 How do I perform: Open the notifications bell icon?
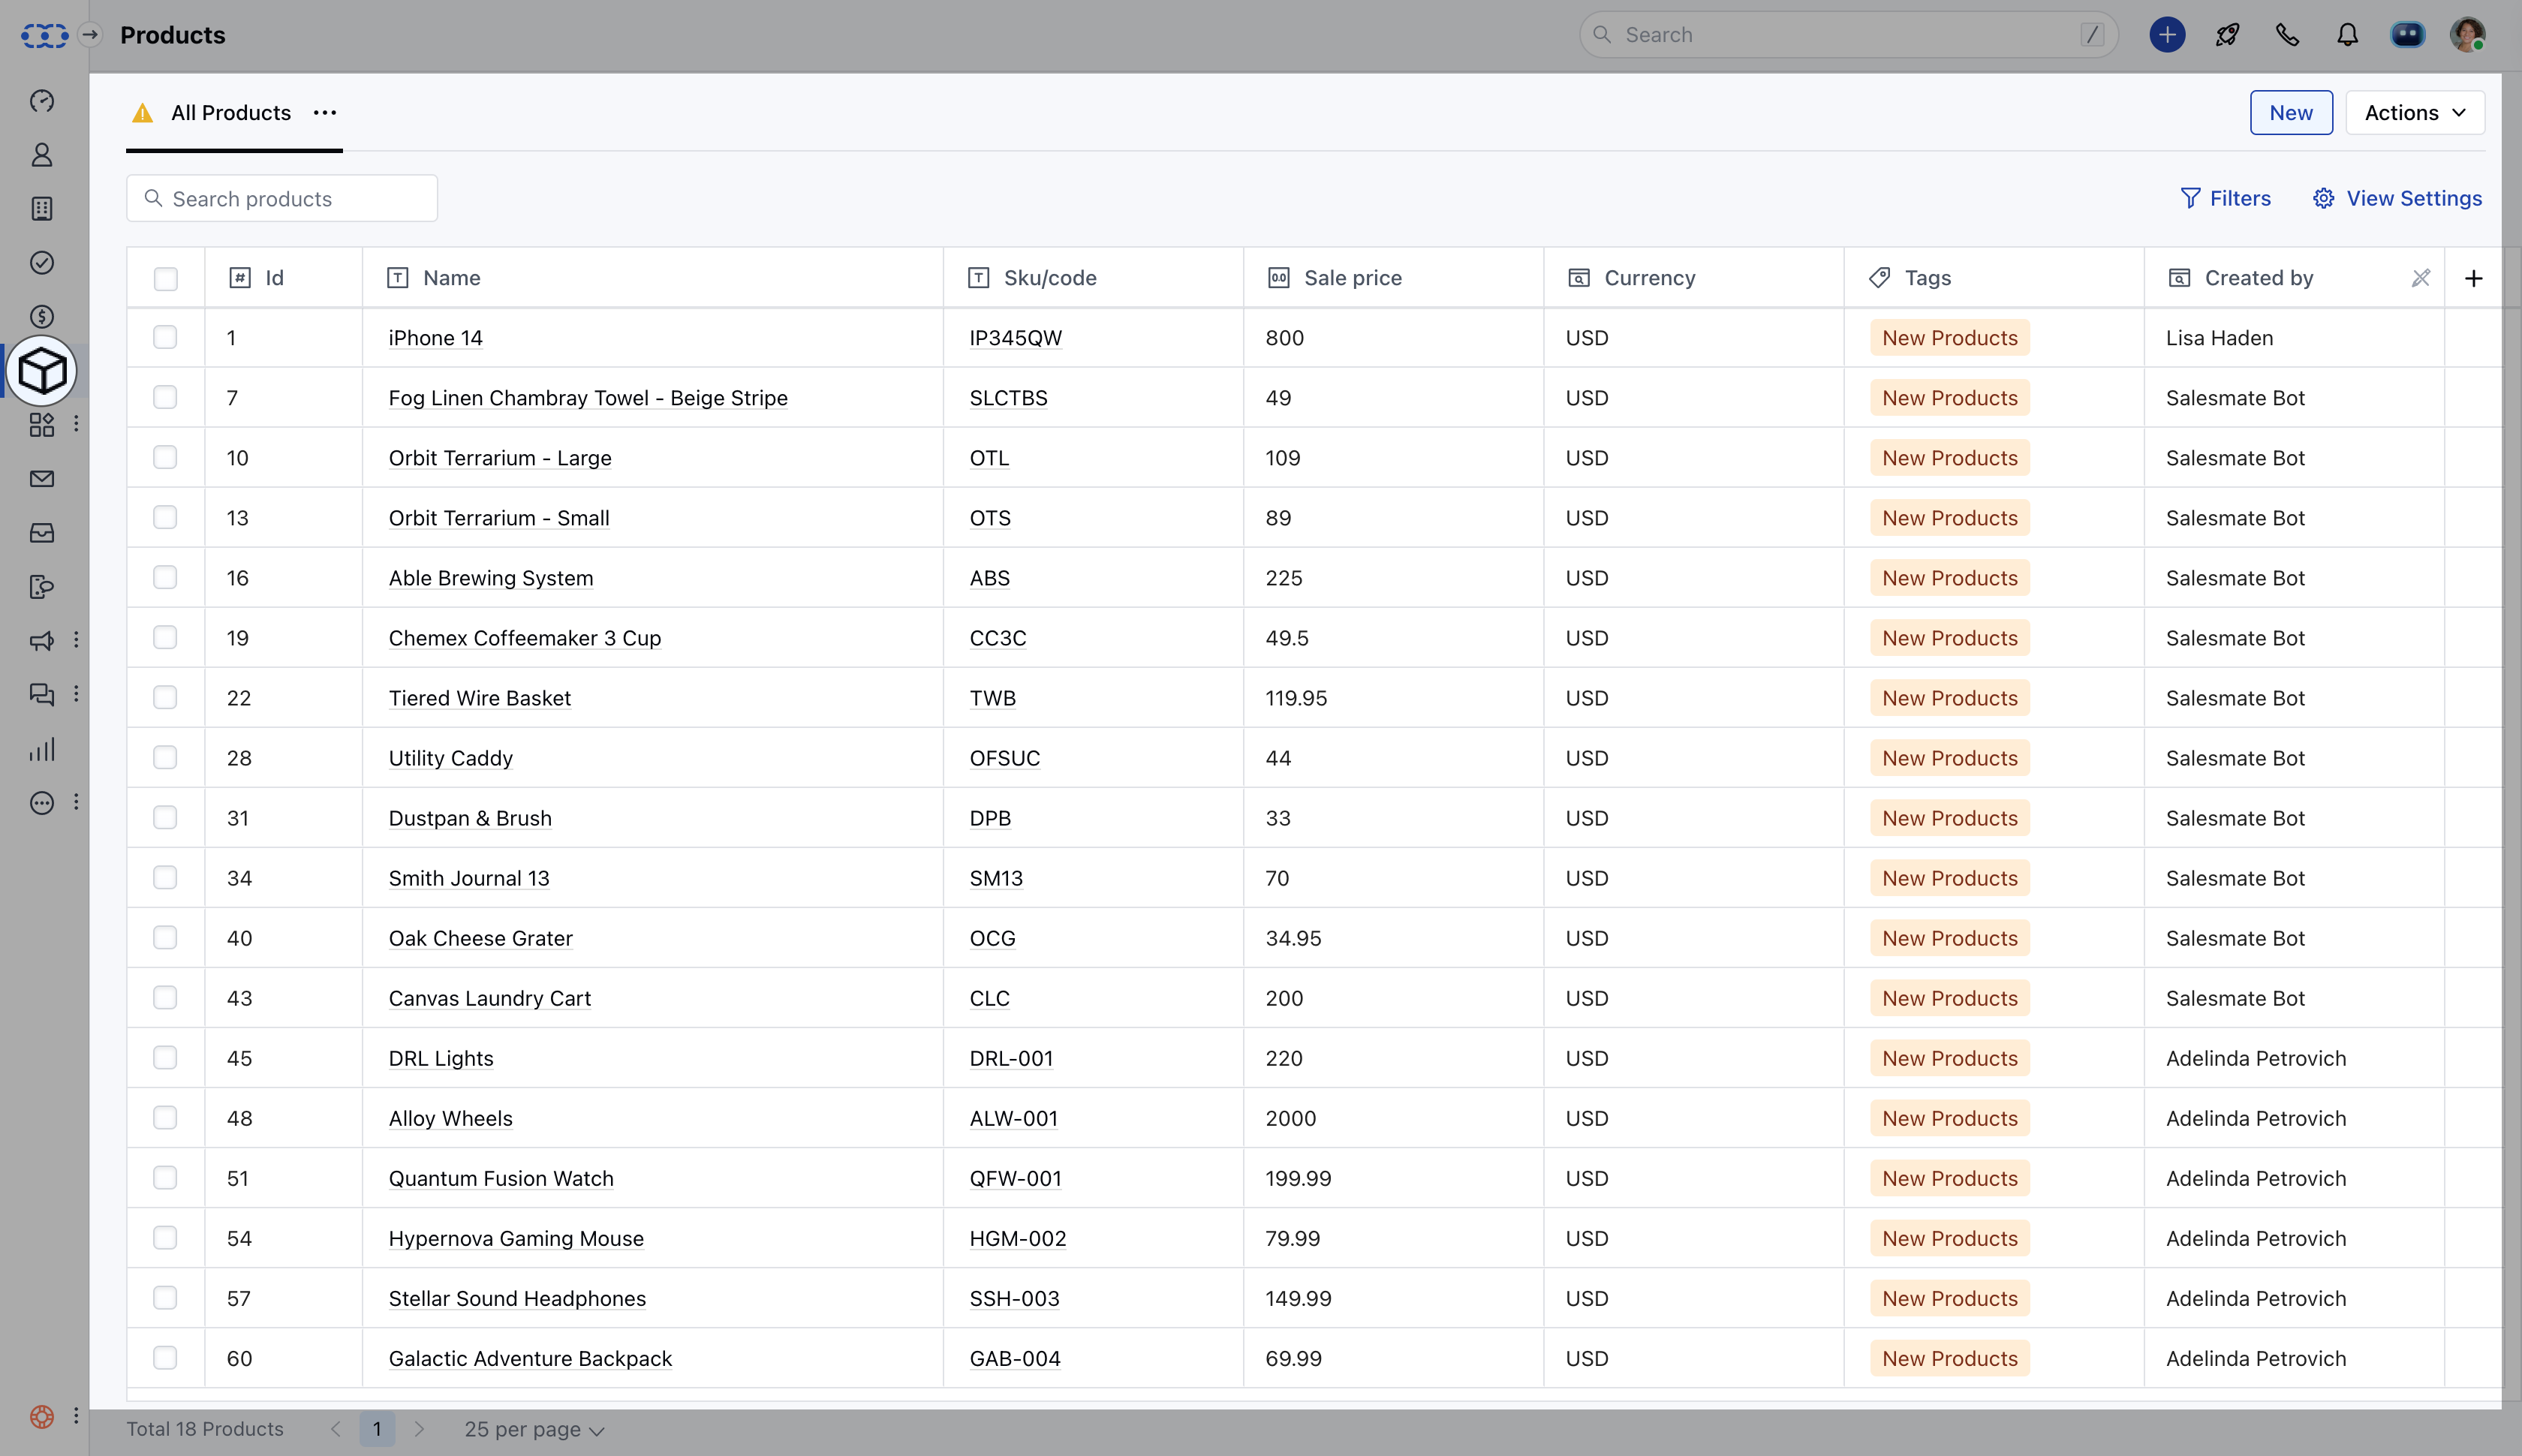click(x=2347, y=35)
